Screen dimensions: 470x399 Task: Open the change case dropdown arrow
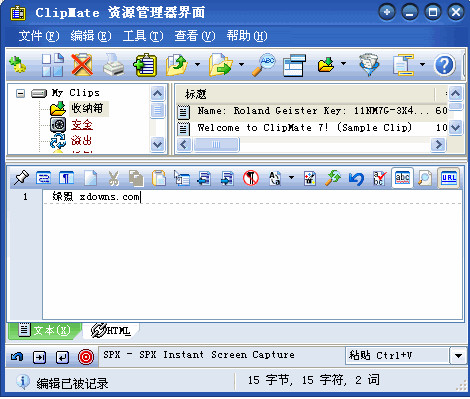(x=291, y=177)
